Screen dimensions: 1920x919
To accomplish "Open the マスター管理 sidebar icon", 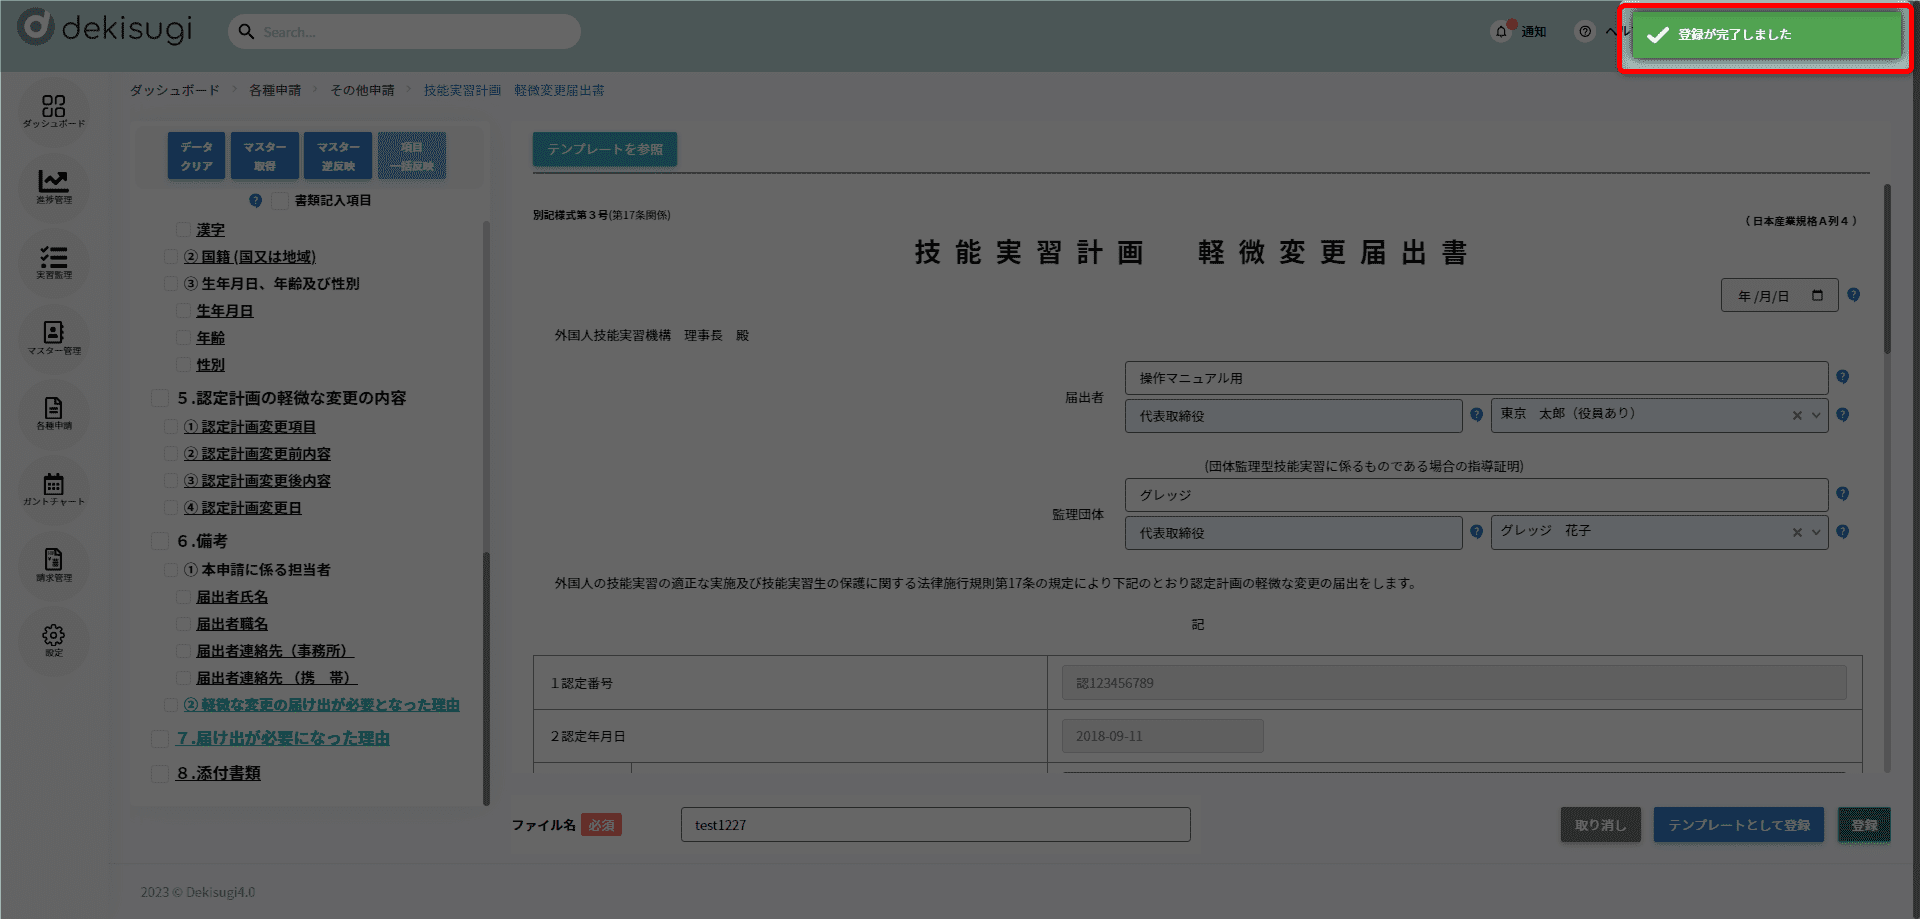I will tap(54, 335).
